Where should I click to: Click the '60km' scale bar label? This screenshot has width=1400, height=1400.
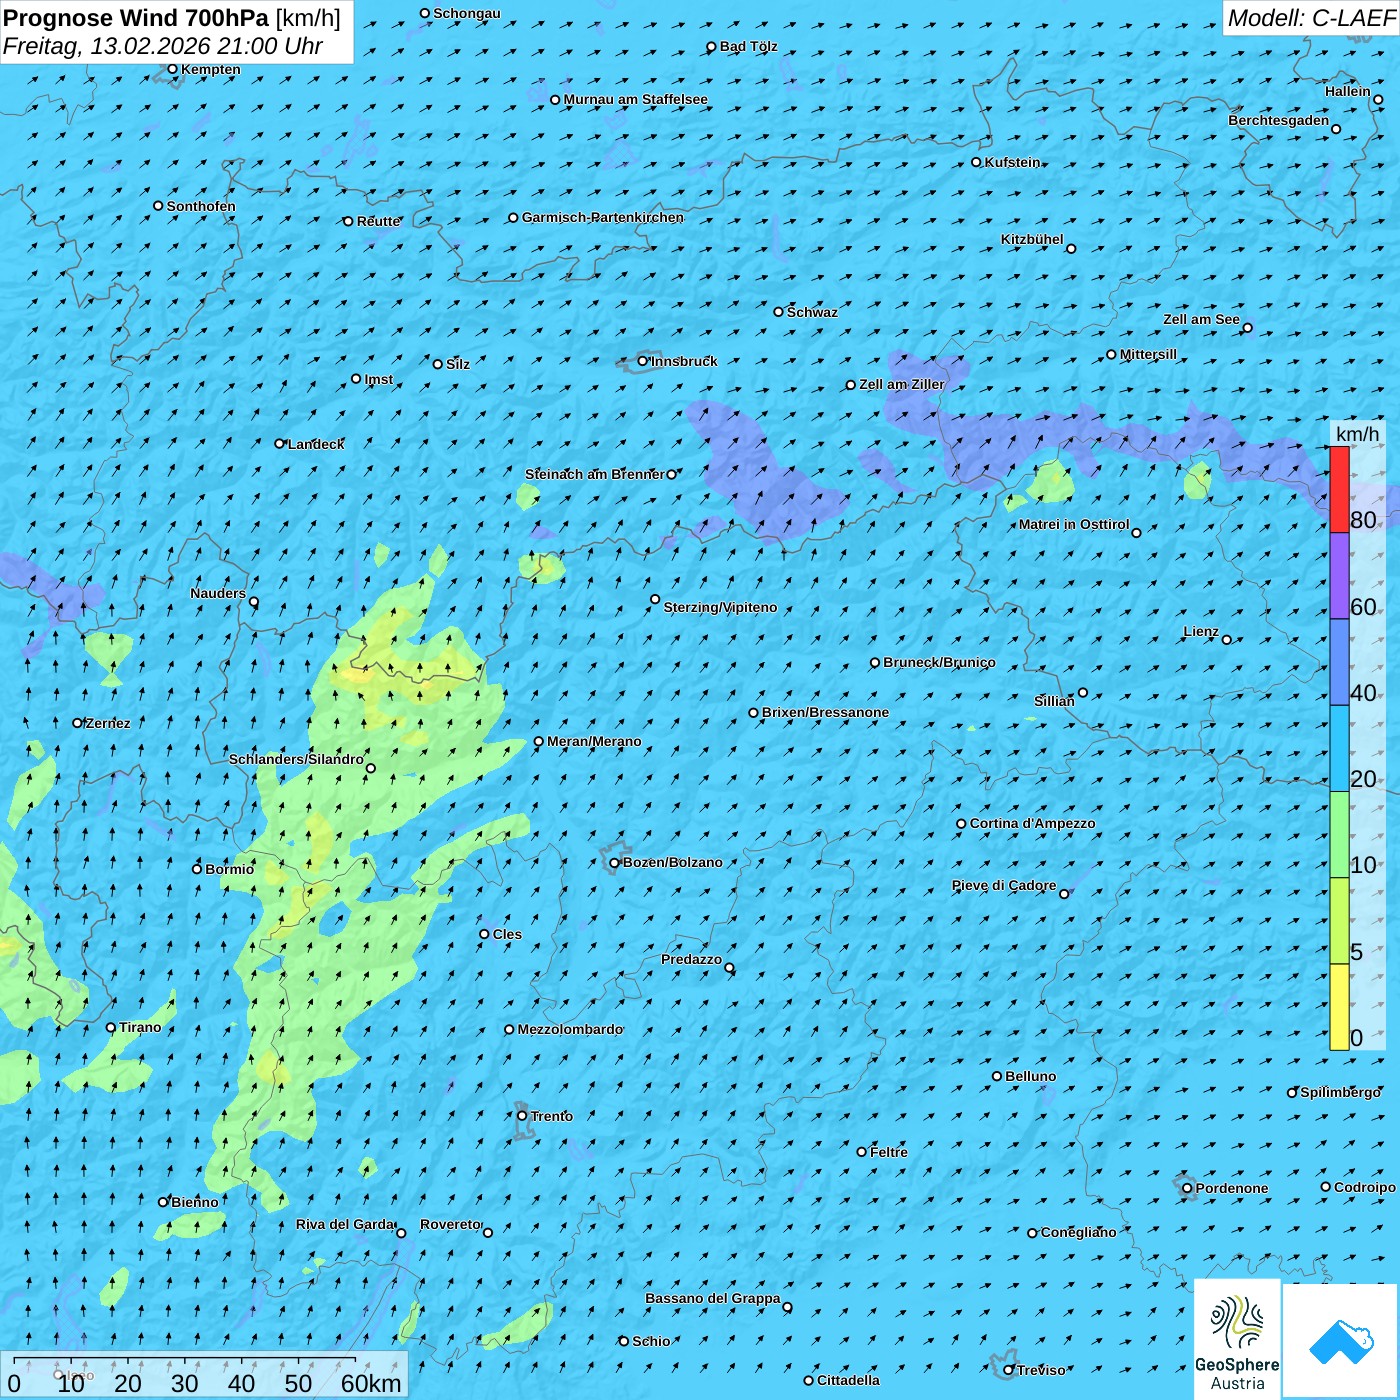[x=371, y=1383]
